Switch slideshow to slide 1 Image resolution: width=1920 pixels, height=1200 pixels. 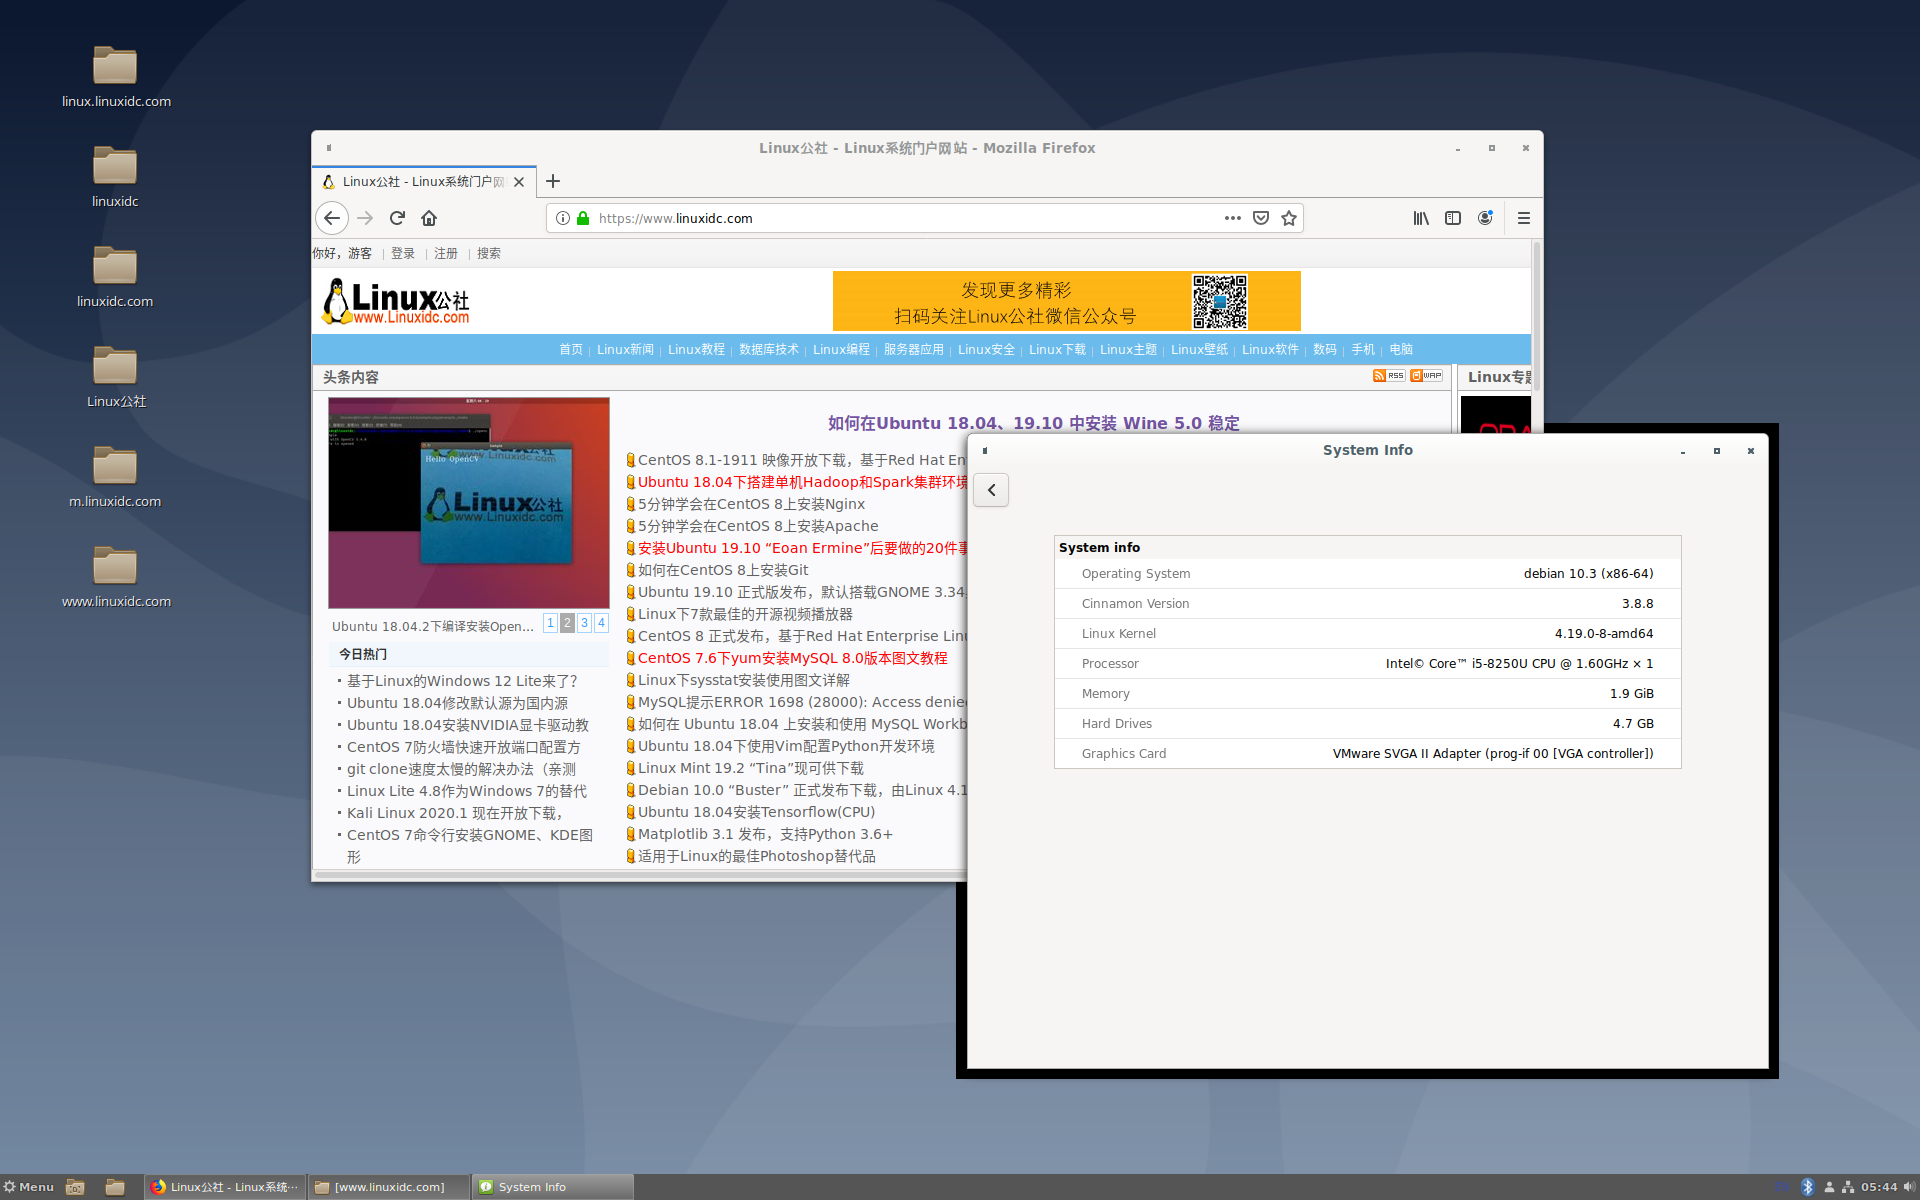[550, 623]
